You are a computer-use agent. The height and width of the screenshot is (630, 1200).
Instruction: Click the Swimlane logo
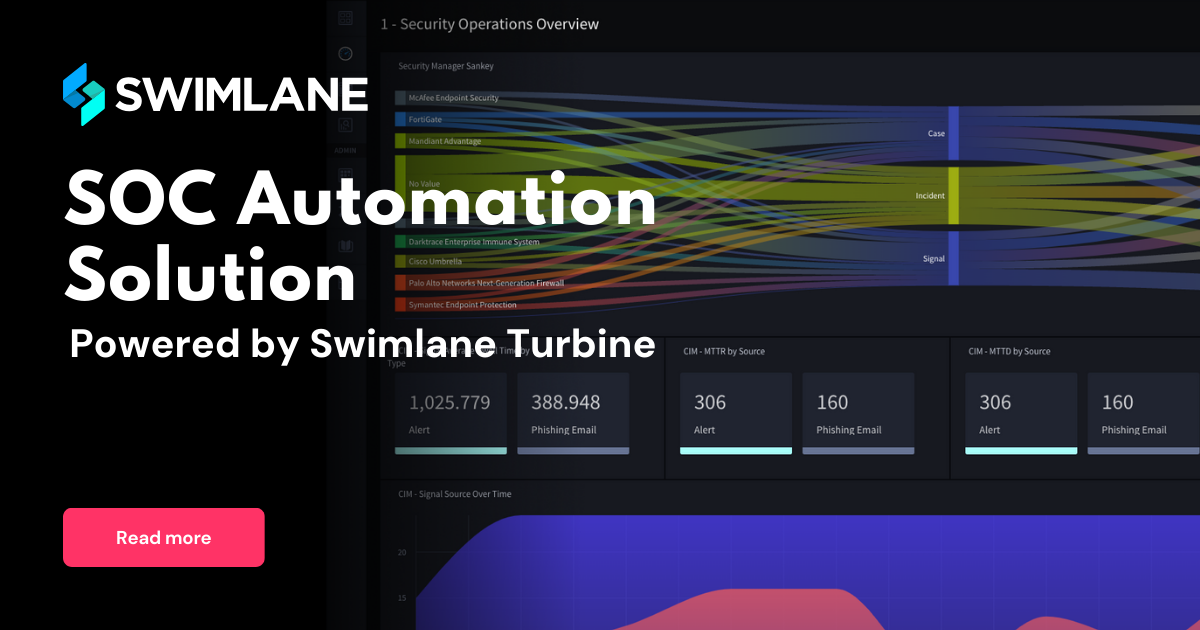[x=215, y=94]
